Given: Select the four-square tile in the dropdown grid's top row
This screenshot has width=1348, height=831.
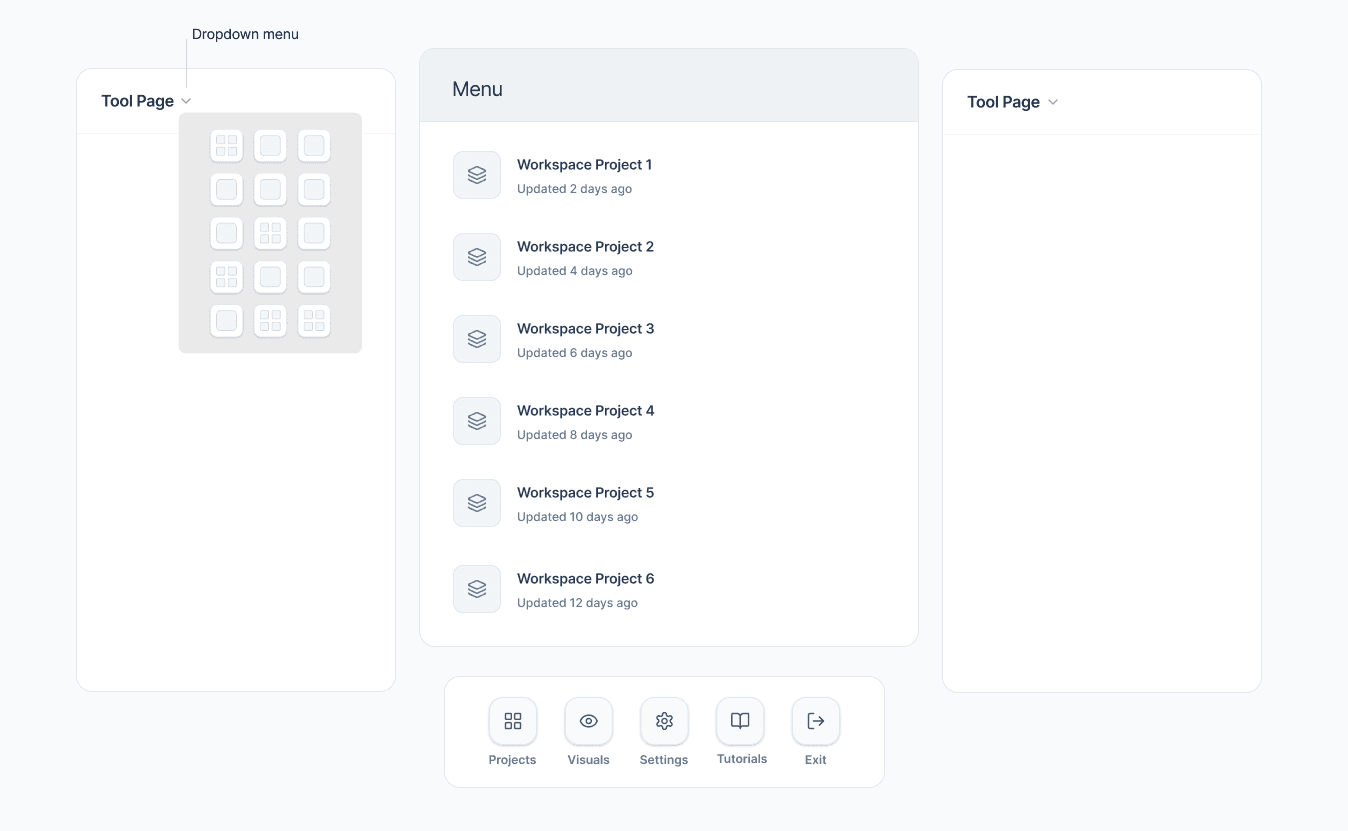Looking at the screenshot, I should tap(227, 146).
